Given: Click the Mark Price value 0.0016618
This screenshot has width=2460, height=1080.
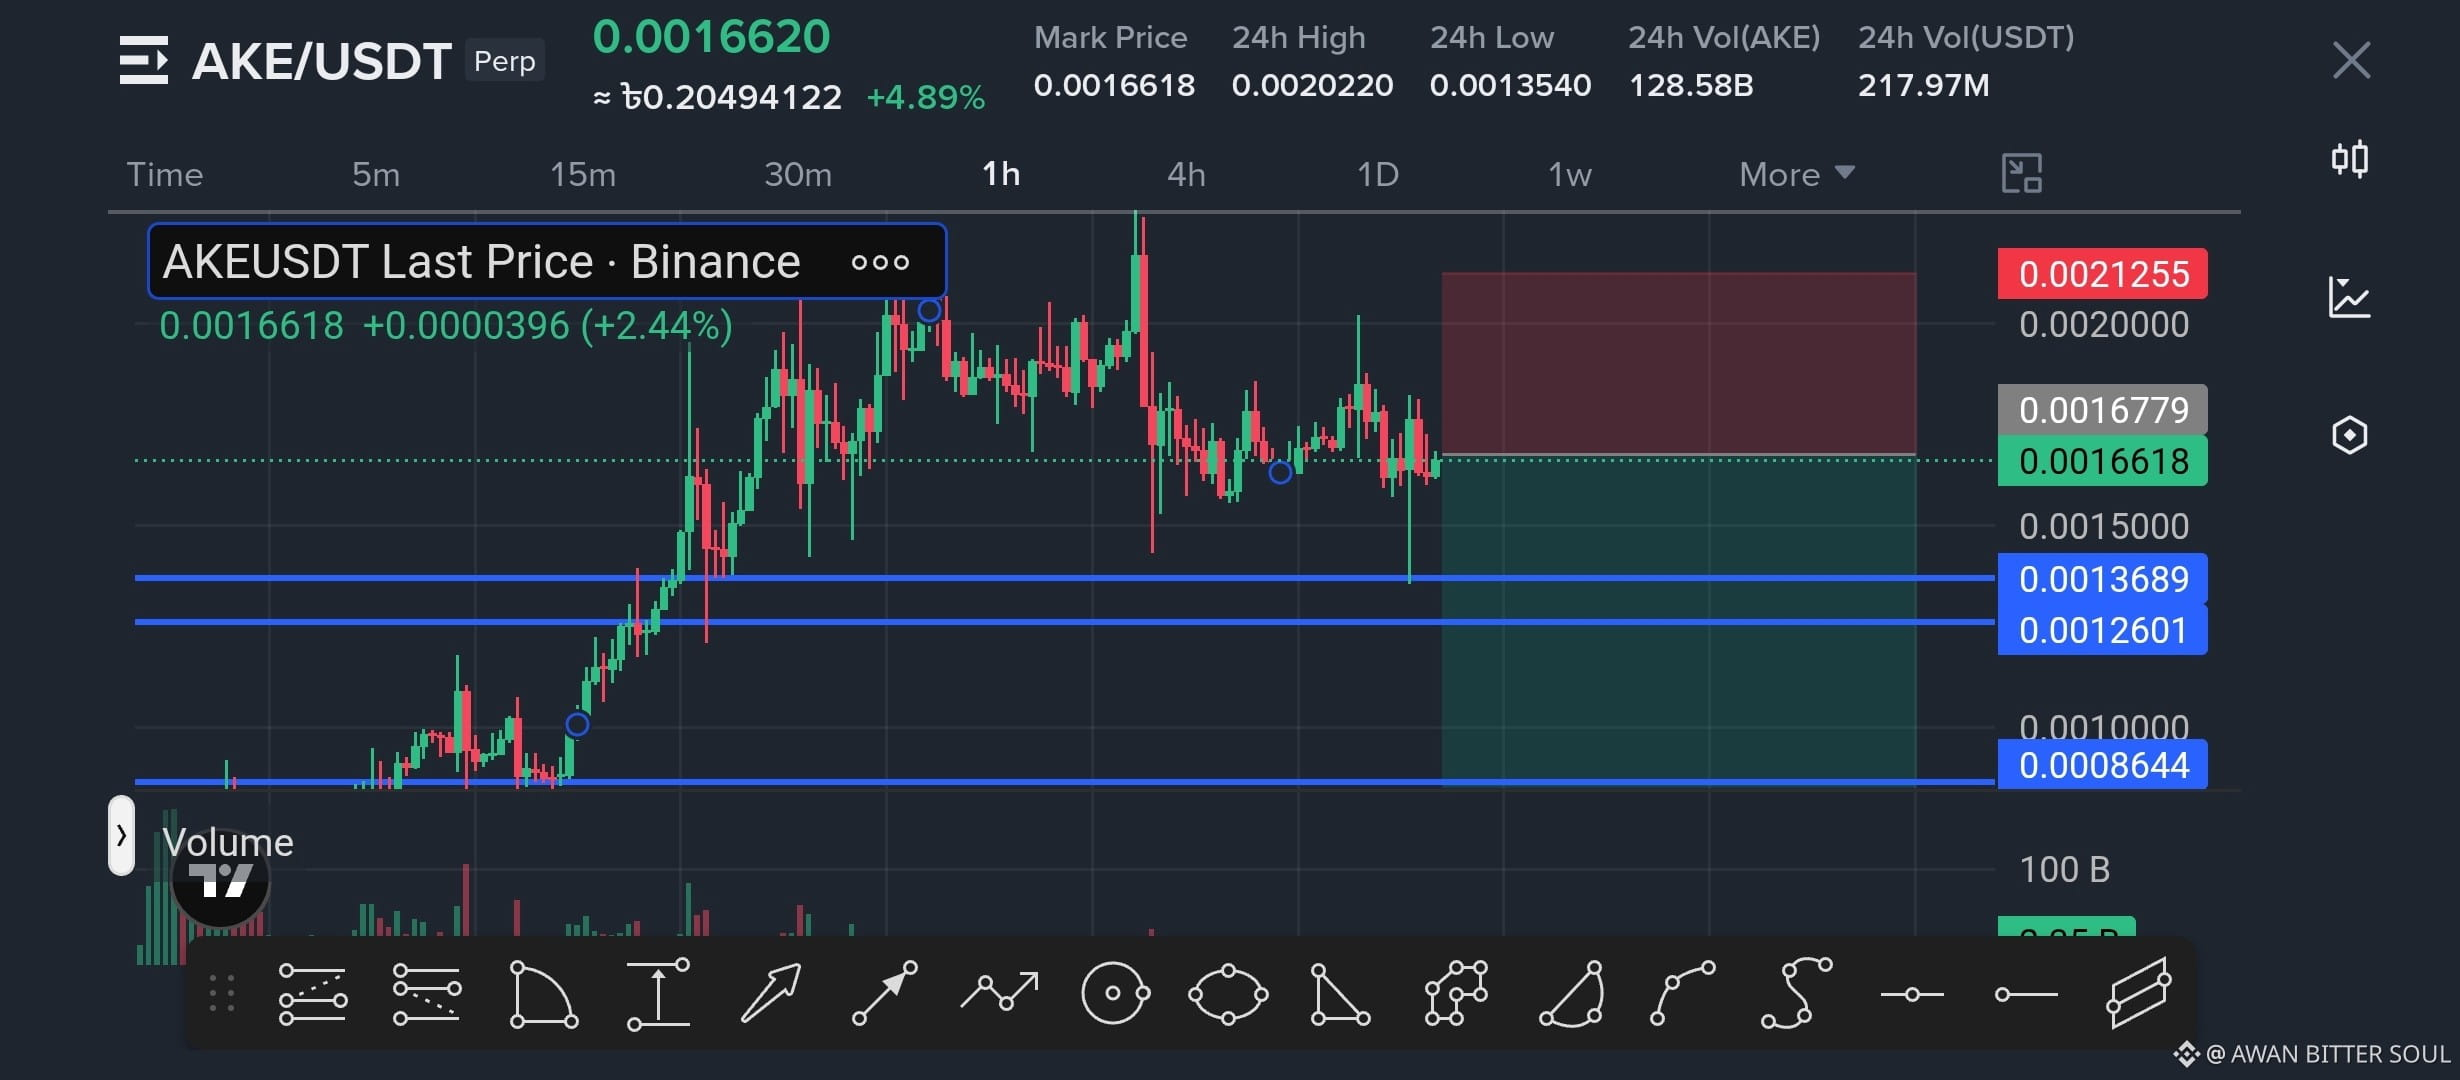Looking at the screenshot, I should 1114,85.
